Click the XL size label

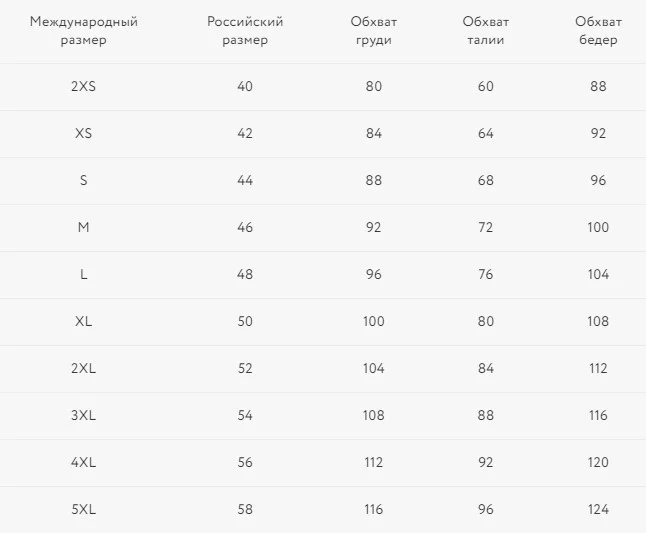pyautogui.click(x=84, y=321)
